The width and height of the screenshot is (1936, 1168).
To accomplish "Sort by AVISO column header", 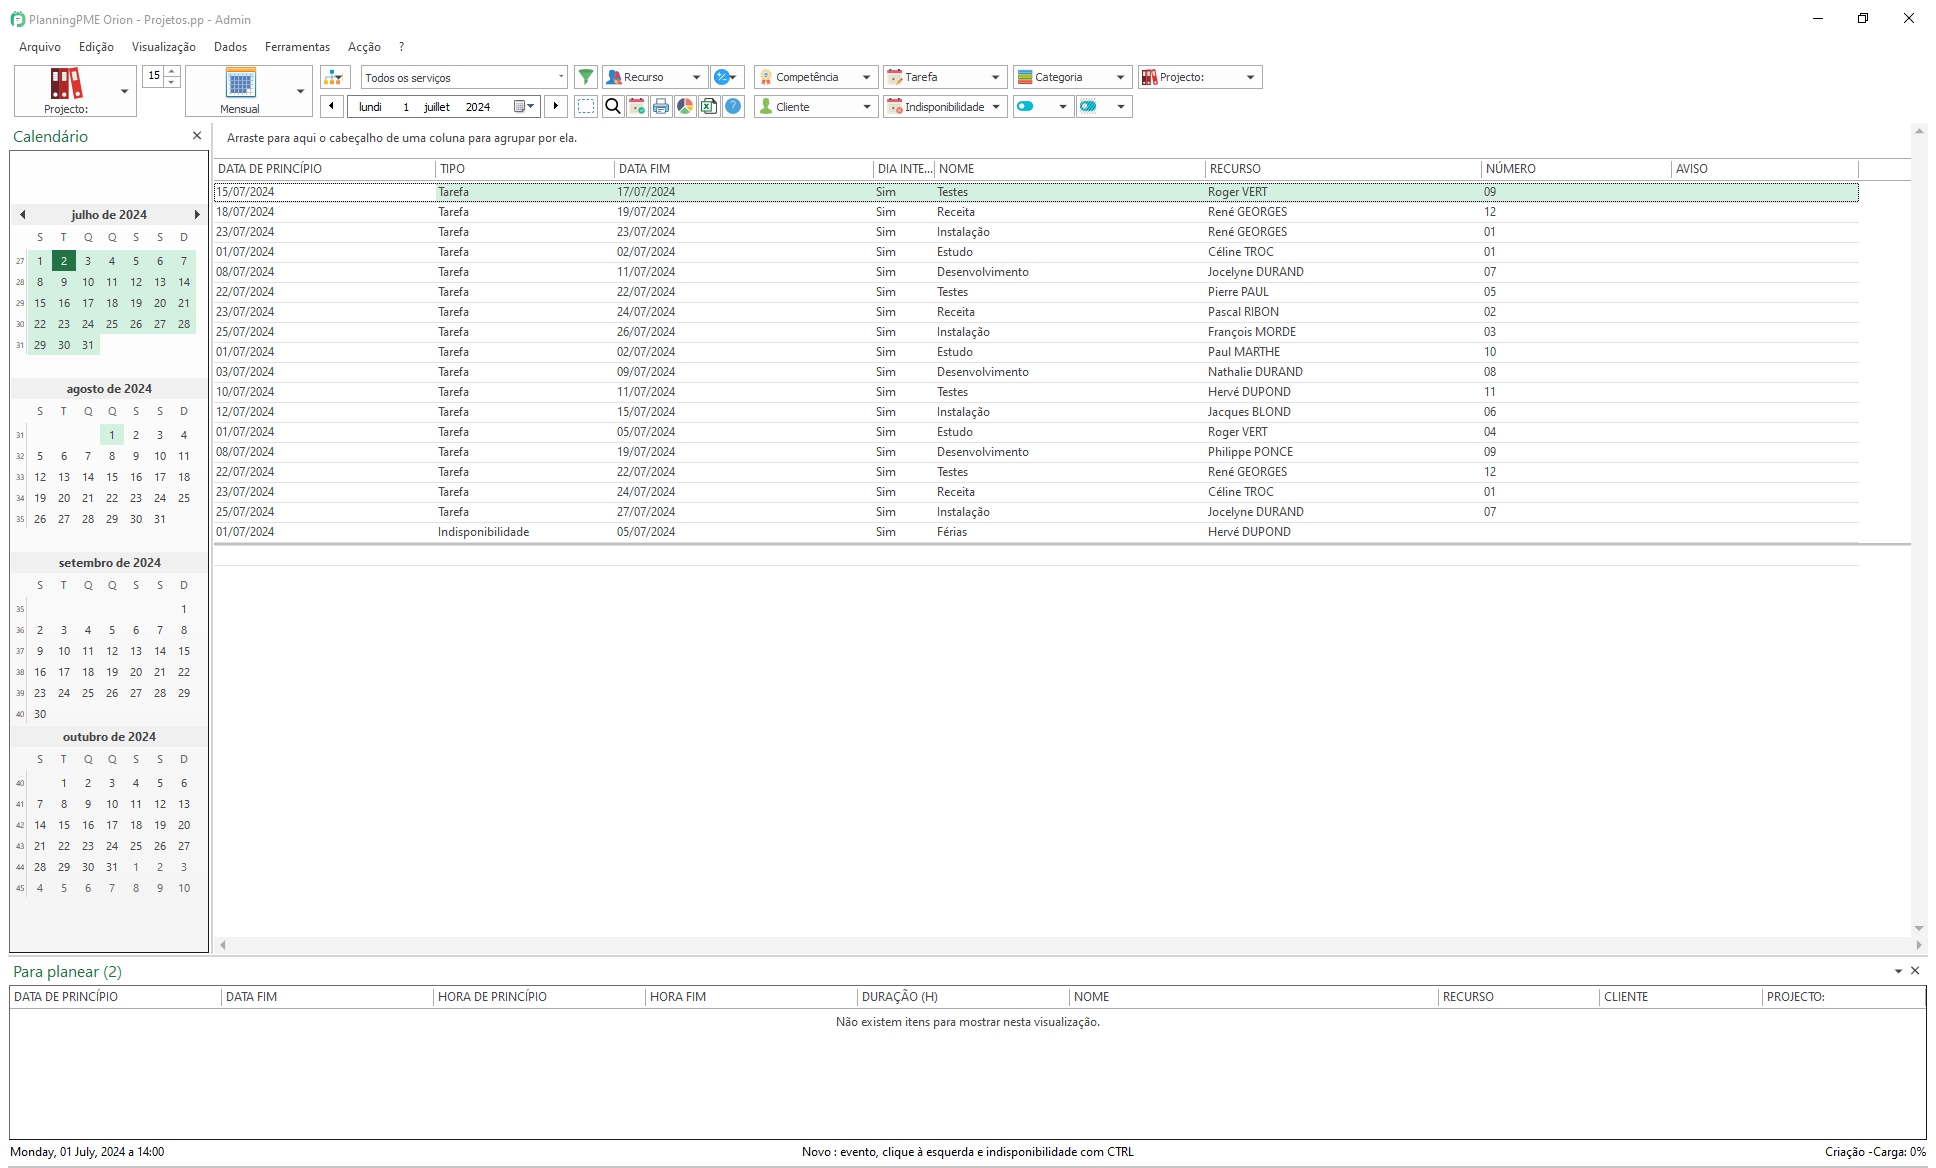I will click(1764, 169).
